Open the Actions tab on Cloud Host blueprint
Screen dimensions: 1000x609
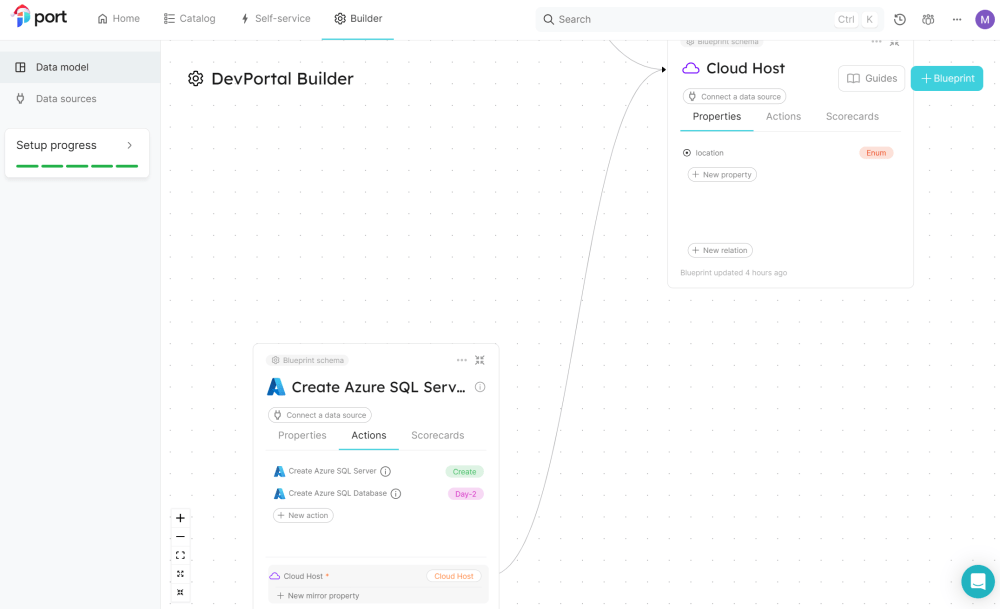[783, 116]
